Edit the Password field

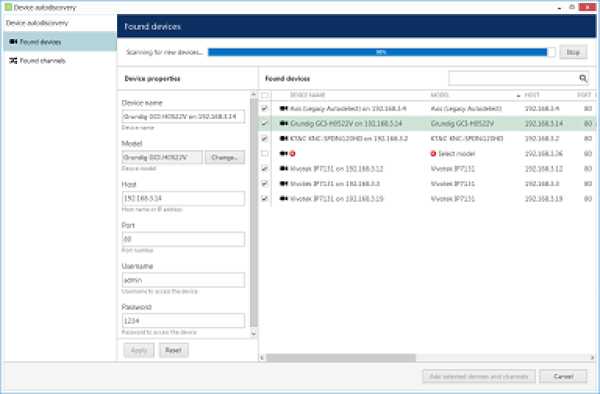[183, 321]
